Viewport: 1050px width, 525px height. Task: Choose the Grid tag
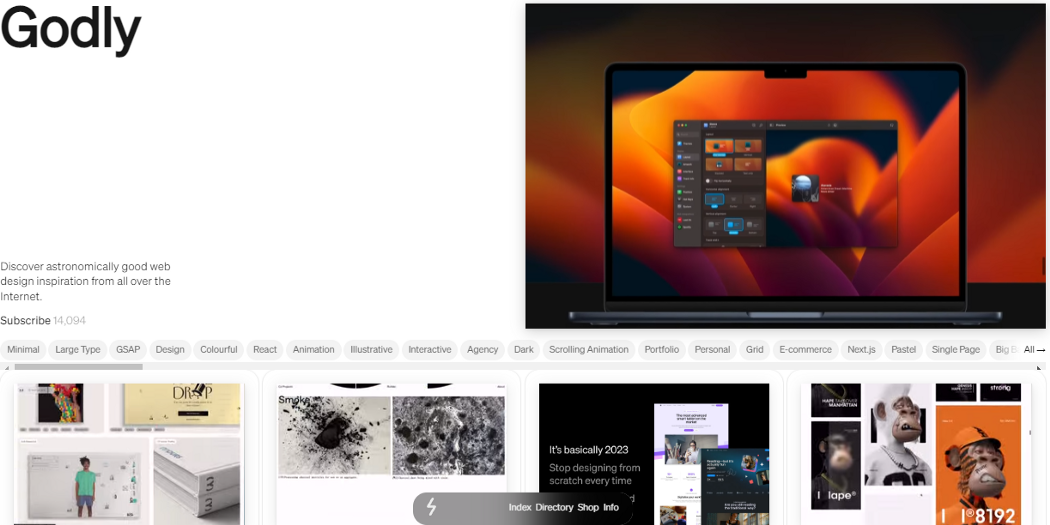(x=755, y=350)
